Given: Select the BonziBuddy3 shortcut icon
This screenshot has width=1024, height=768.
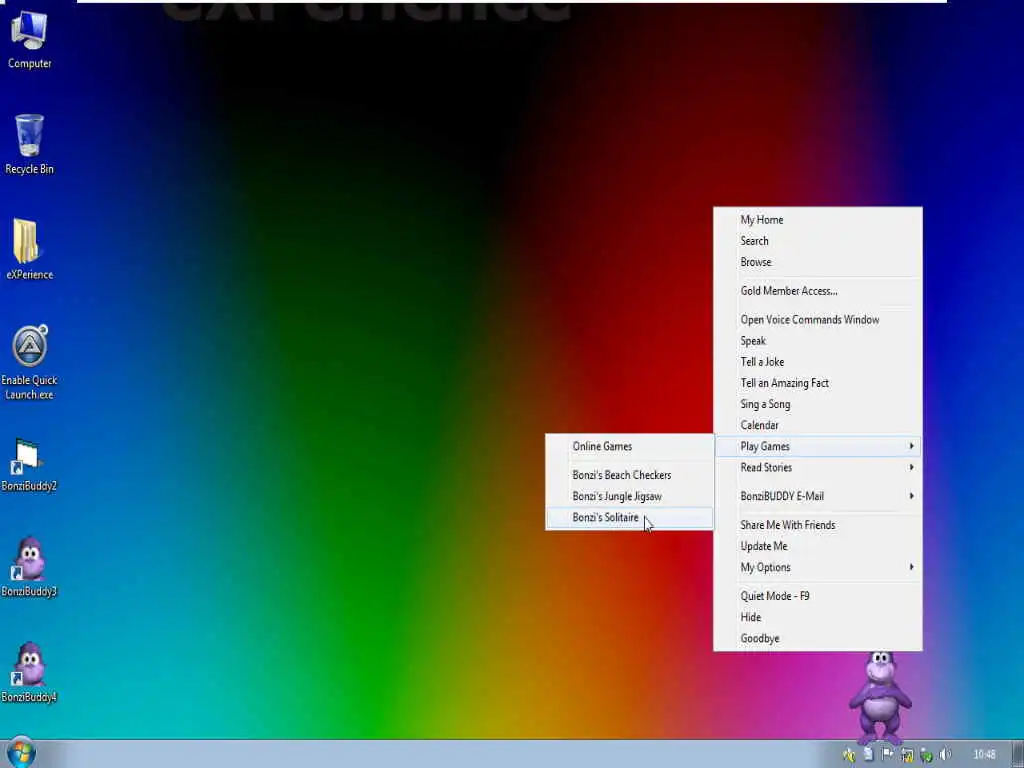Looking at the screenshot, I should [x=29, y=567].
